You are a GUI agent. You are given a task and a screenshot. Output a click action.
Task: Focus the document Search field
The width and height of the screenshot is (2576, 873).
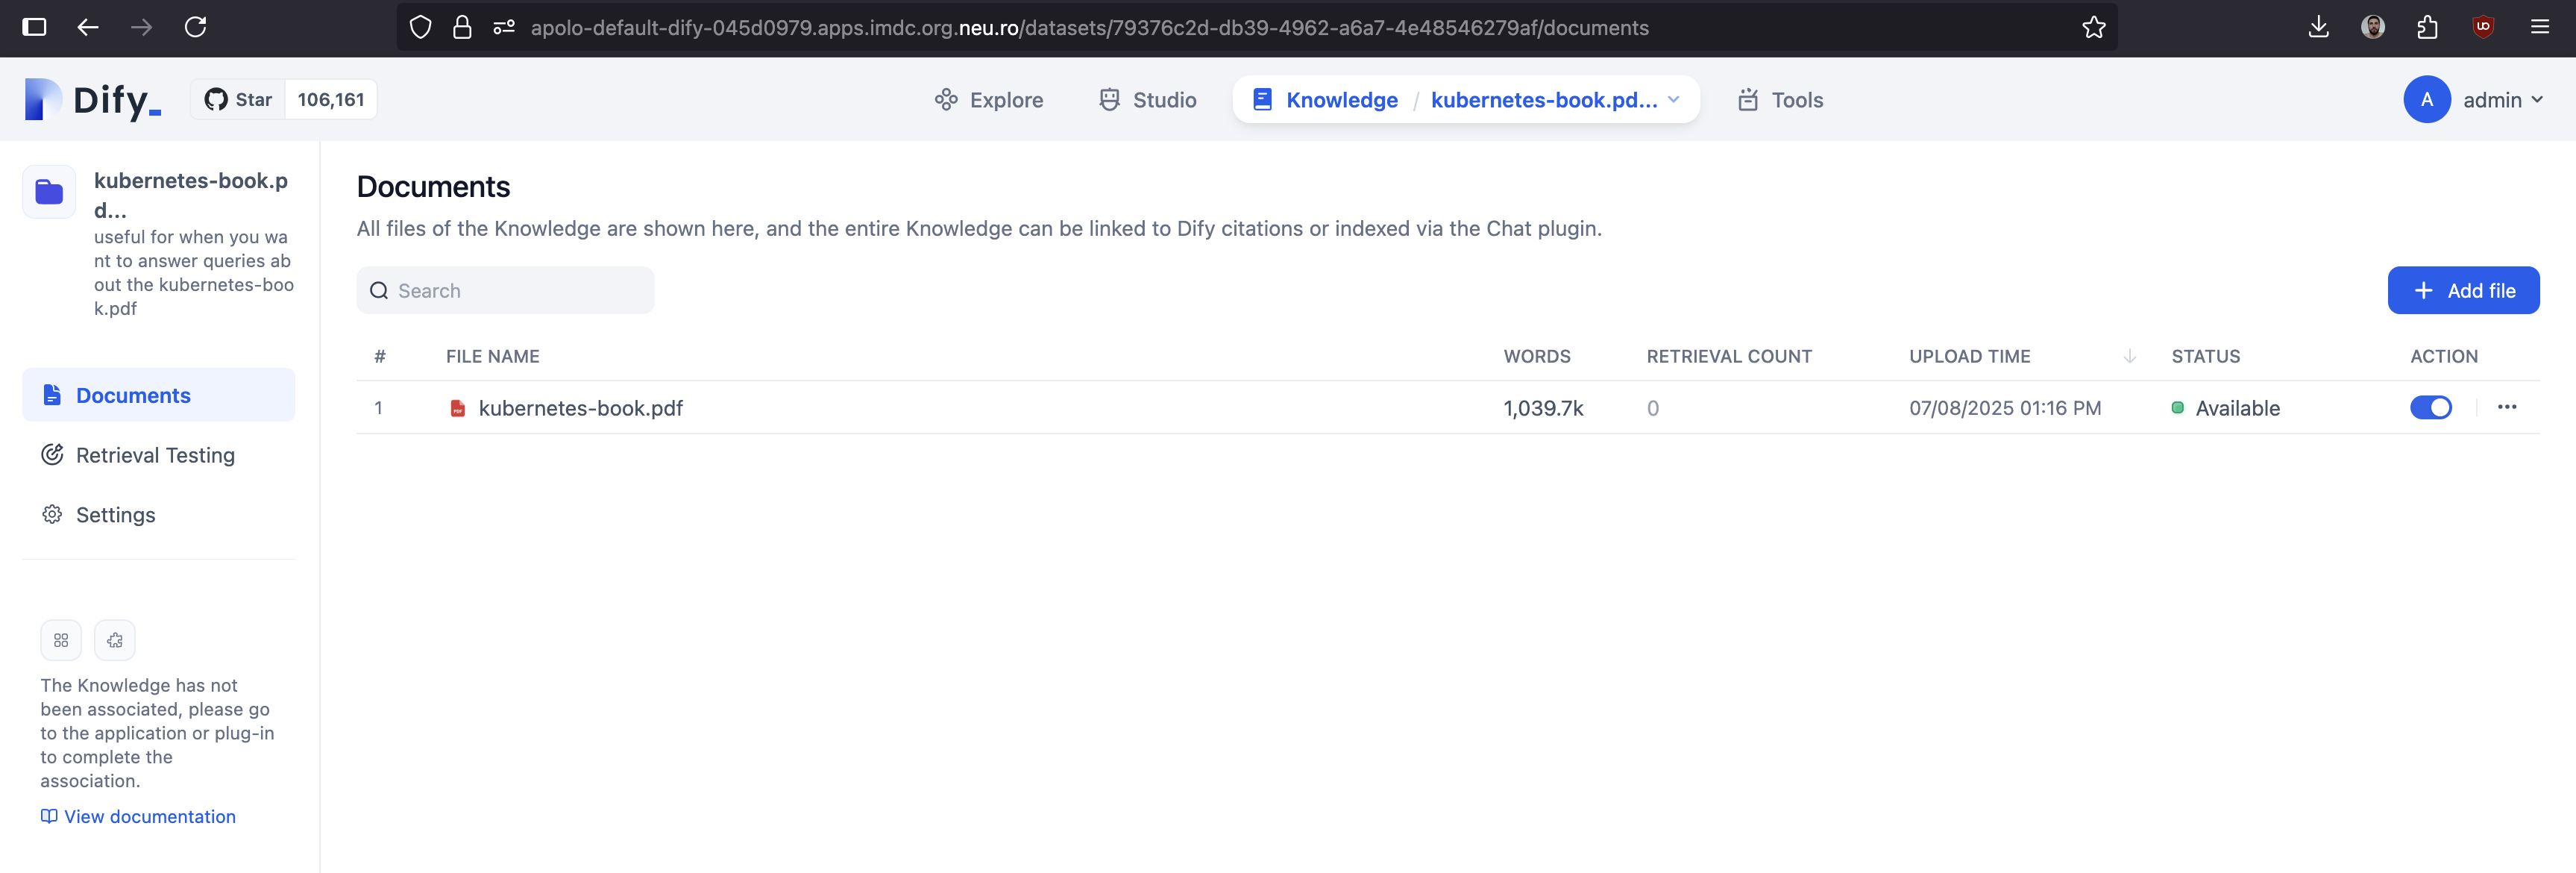(x=505, y=291)
